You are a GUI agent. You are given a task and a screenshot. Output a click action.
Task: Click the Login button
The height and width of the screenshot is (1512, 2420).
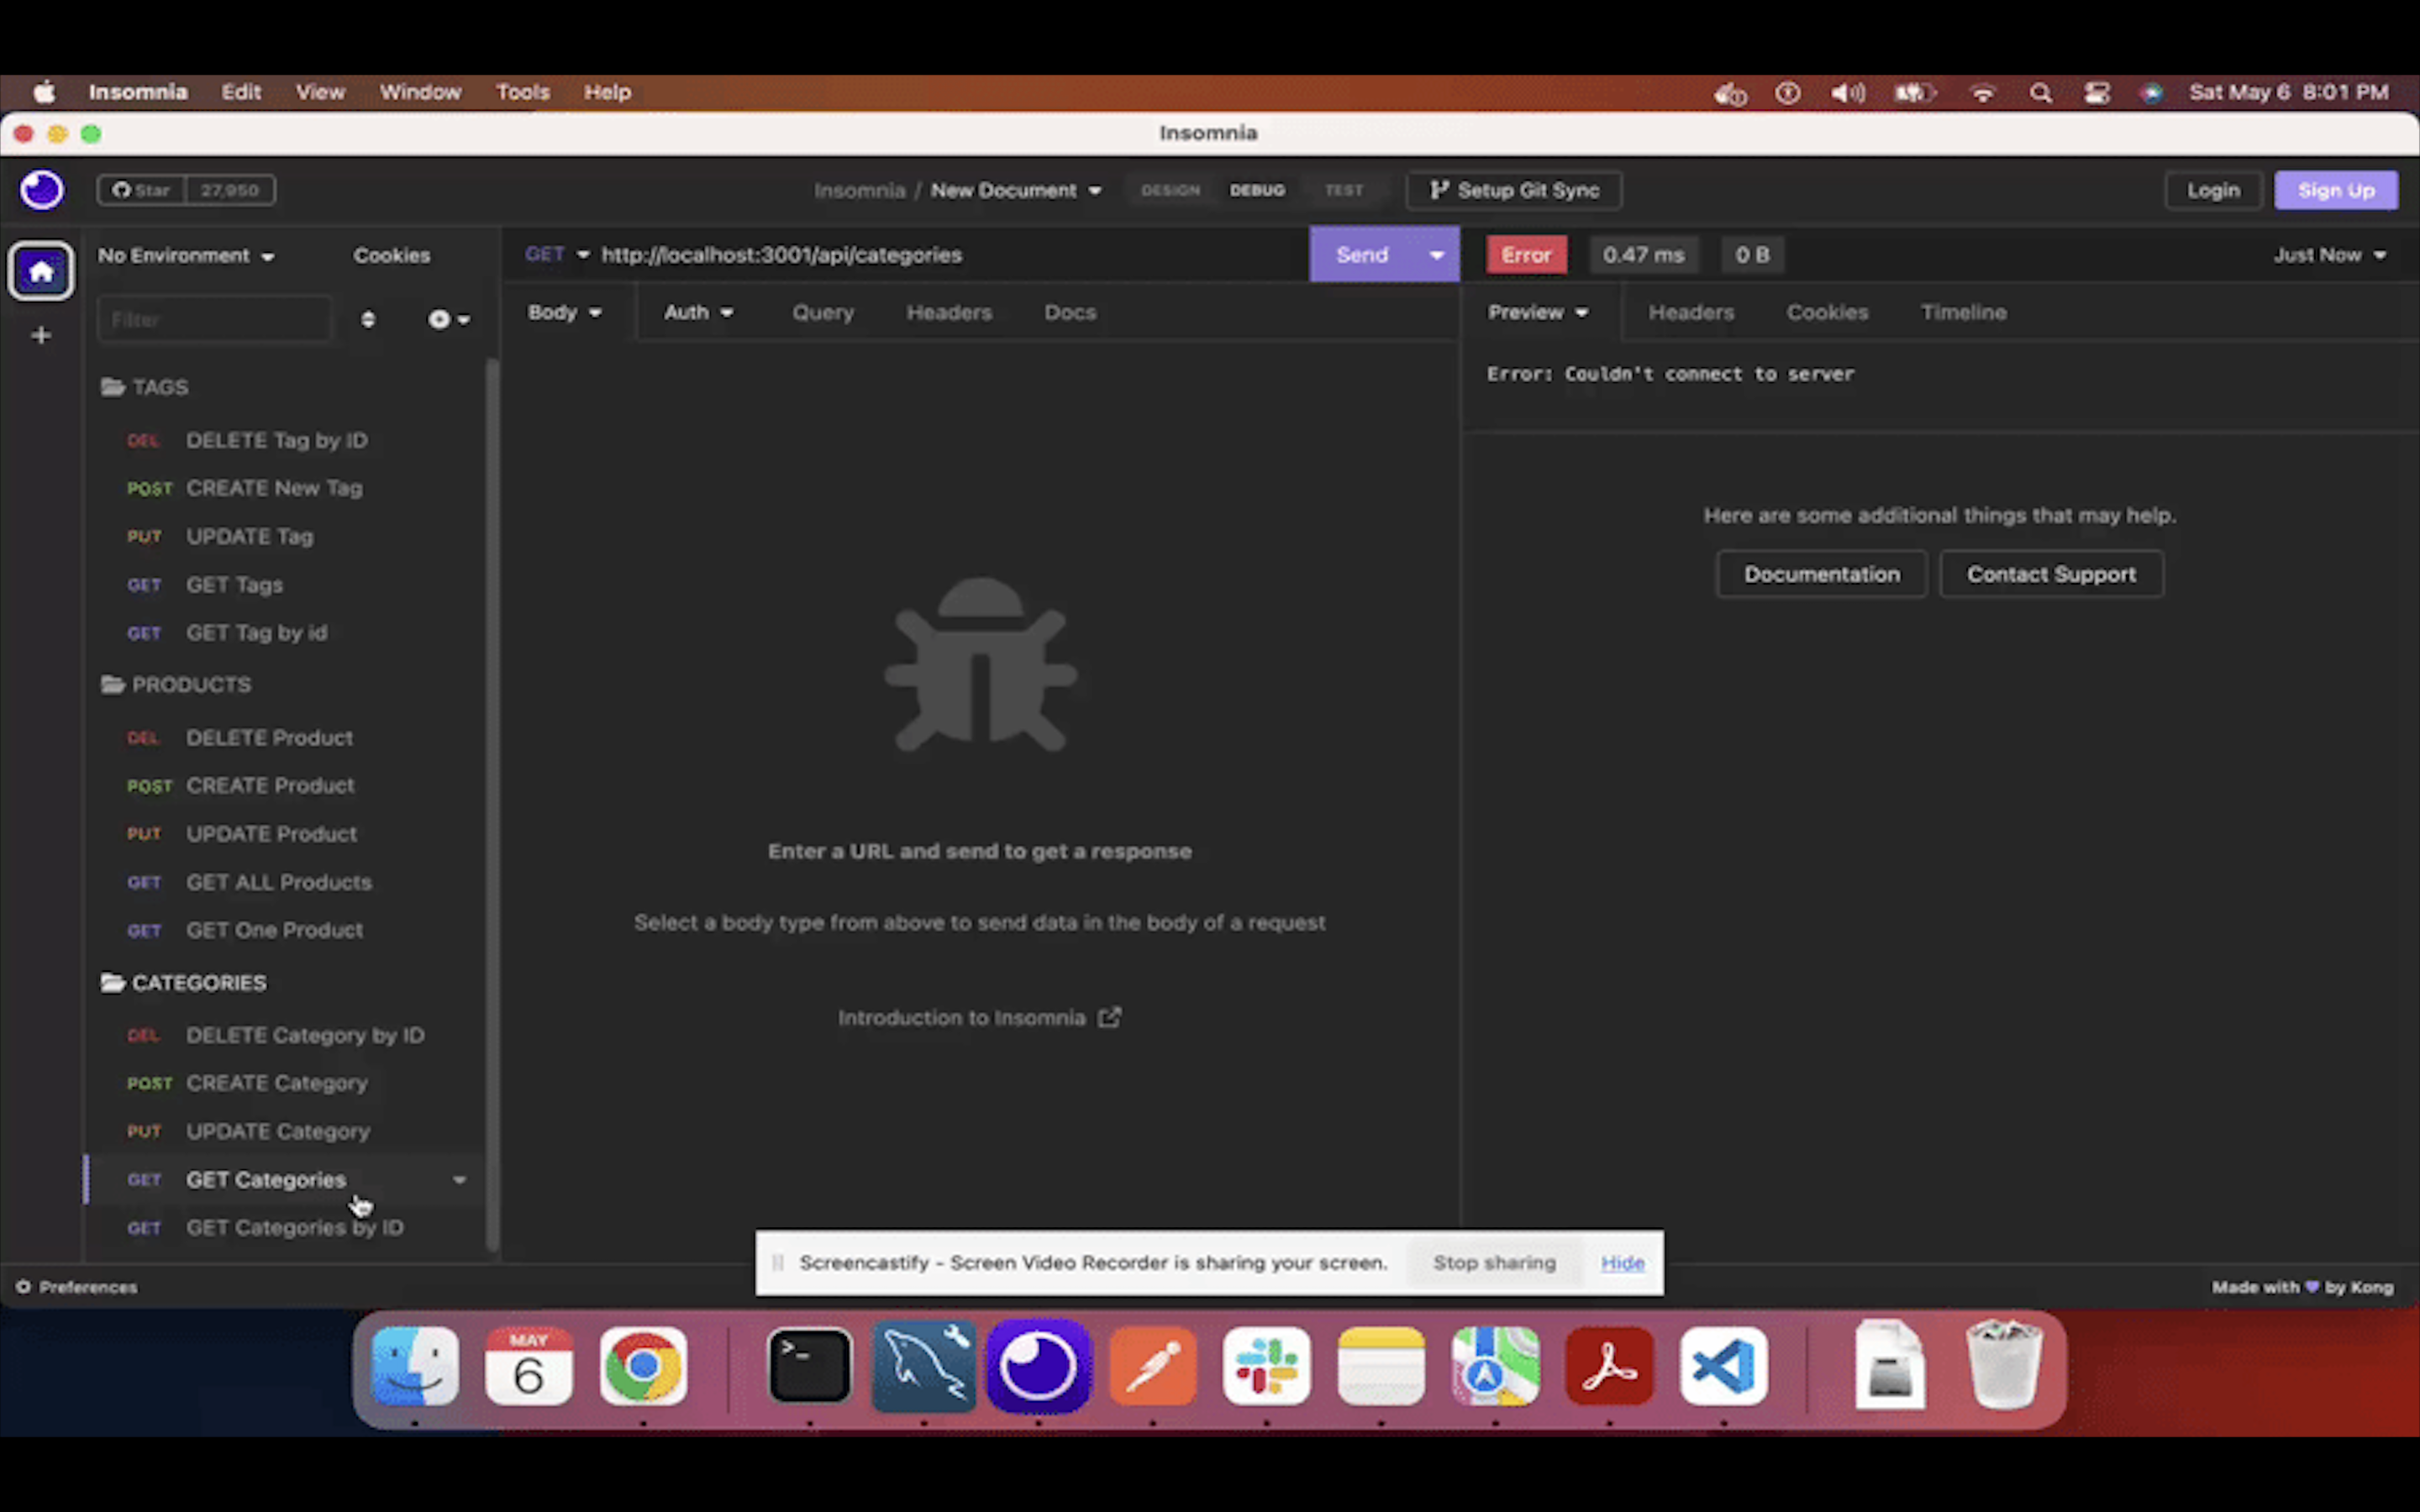(2213, 190)
